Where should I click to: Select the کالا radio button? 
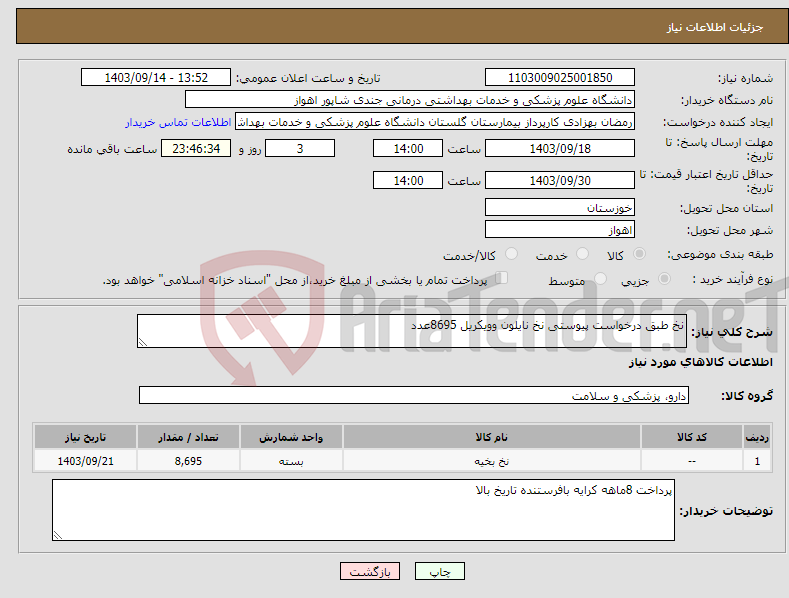click(640, 254)
